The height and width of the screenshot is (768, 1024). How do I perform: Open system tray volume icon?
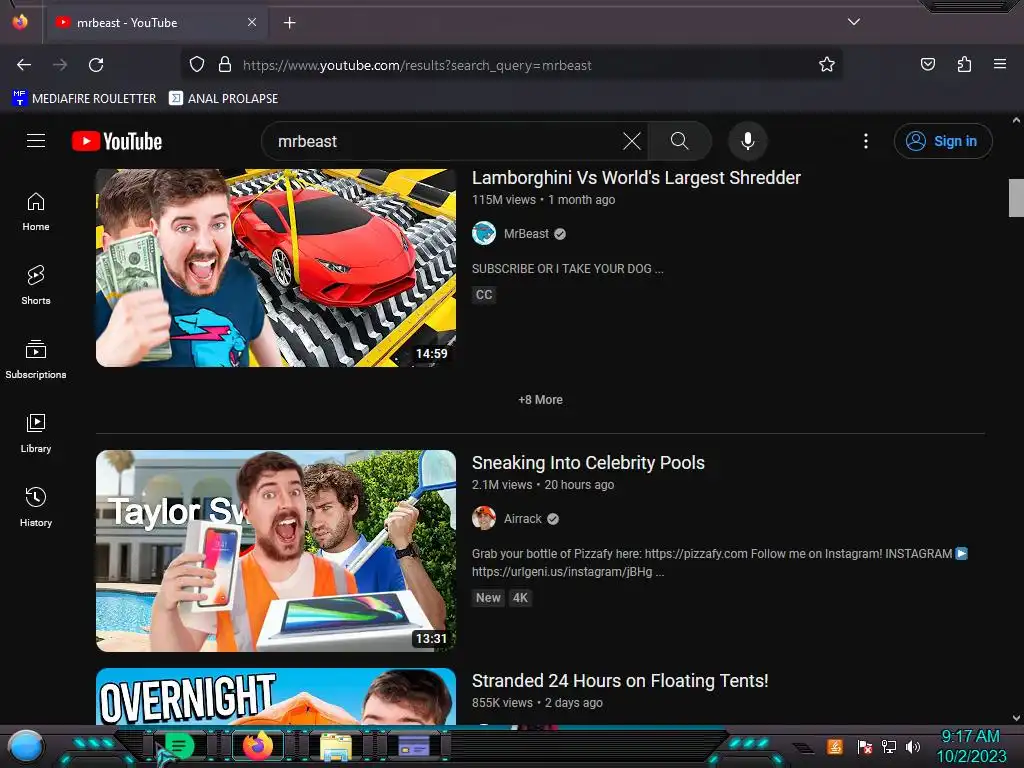[x=913, y=746]
